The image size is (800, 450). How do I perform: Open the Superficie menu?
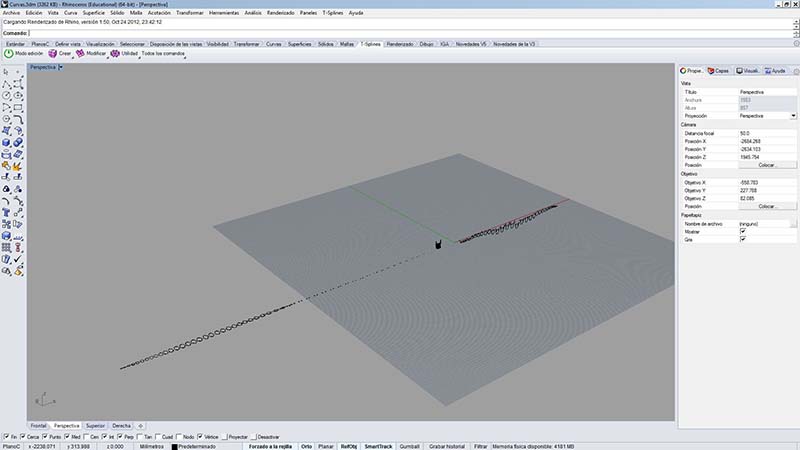93,13
